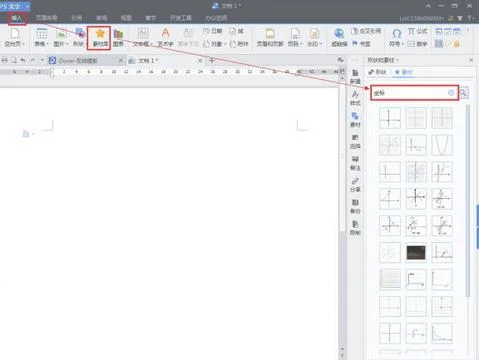The height and width of the screenshot is (360, 479).
Task: Expand the Picture dropdown arrow
Action: (x=67, y=44)
